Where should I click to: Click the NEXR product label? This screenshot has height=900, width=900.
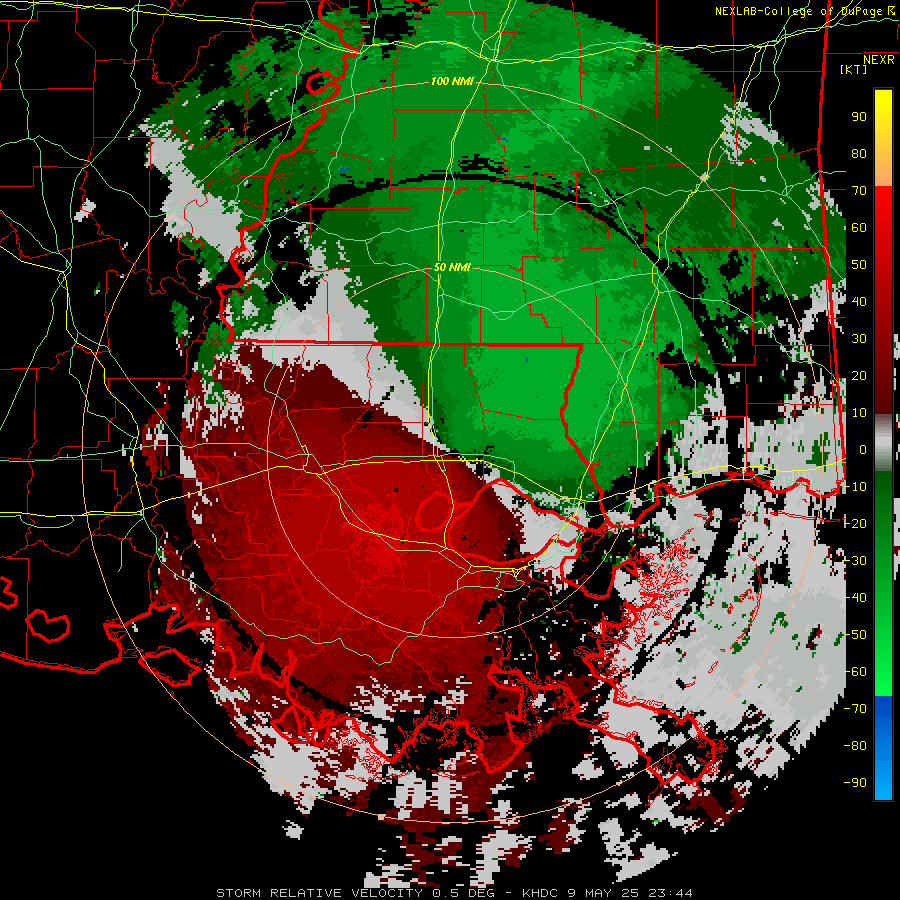click(879, 59)
